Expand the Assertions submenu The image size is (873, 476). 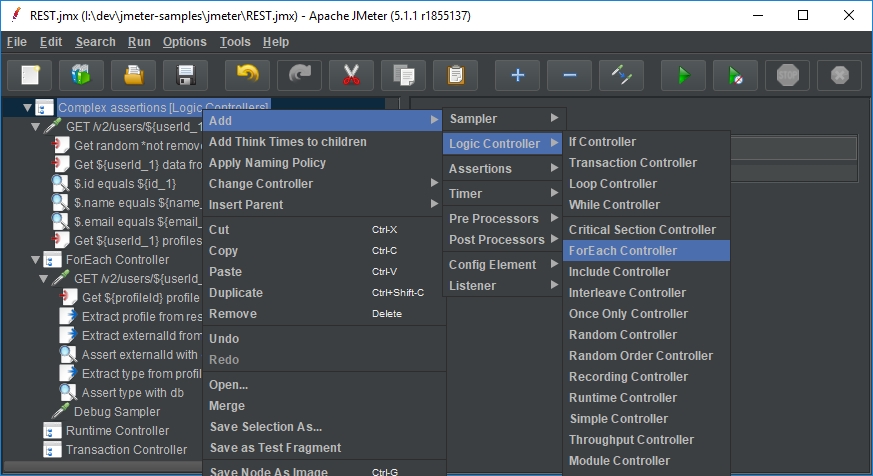[504, 168]
